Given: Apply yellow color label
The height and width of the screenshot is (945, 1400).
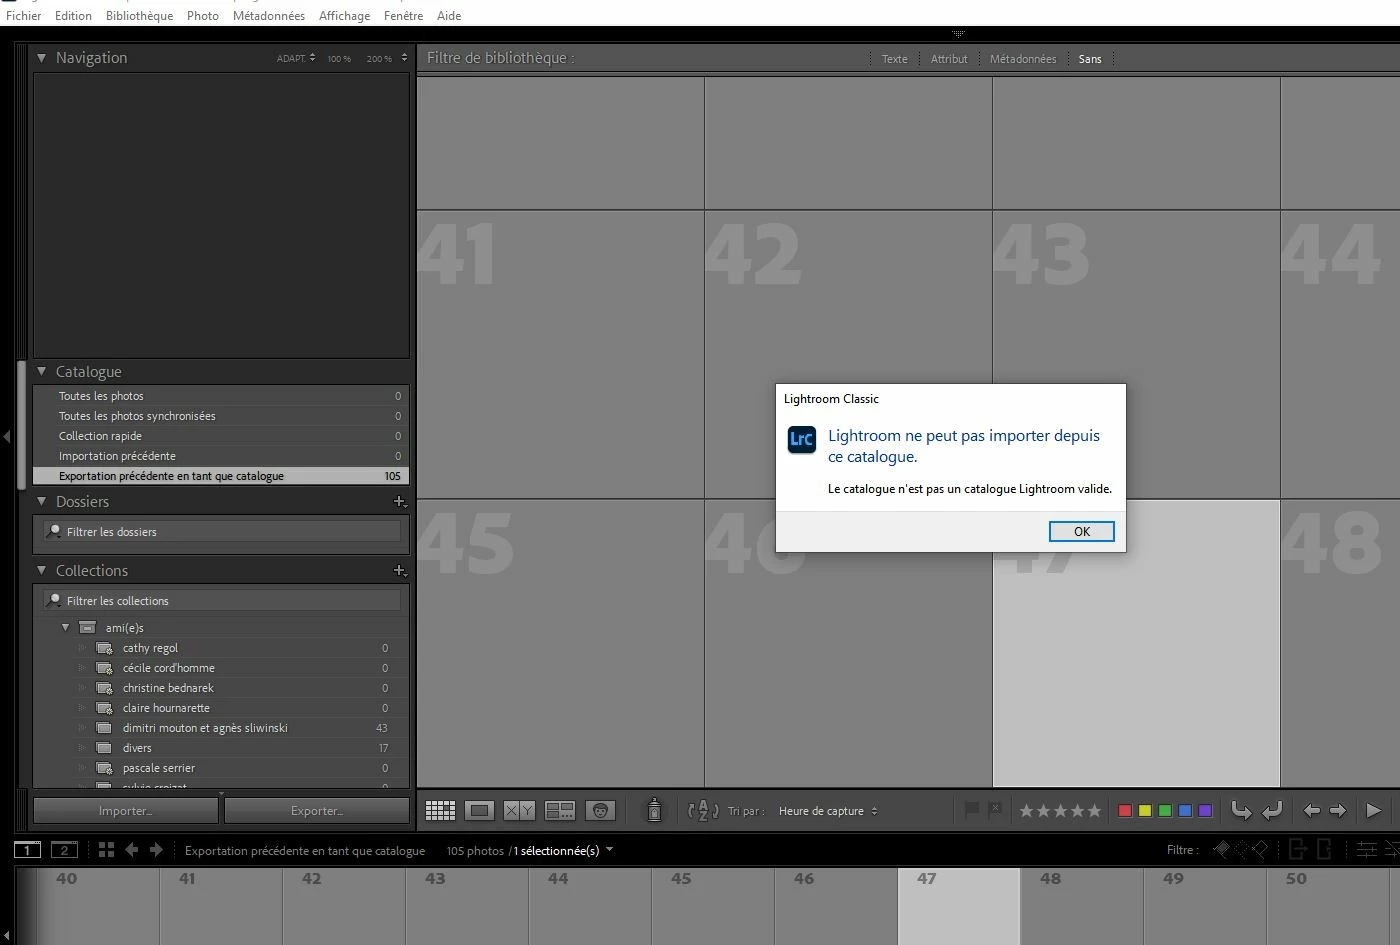Looking at the screenshot, I should tap(1145, 811).
